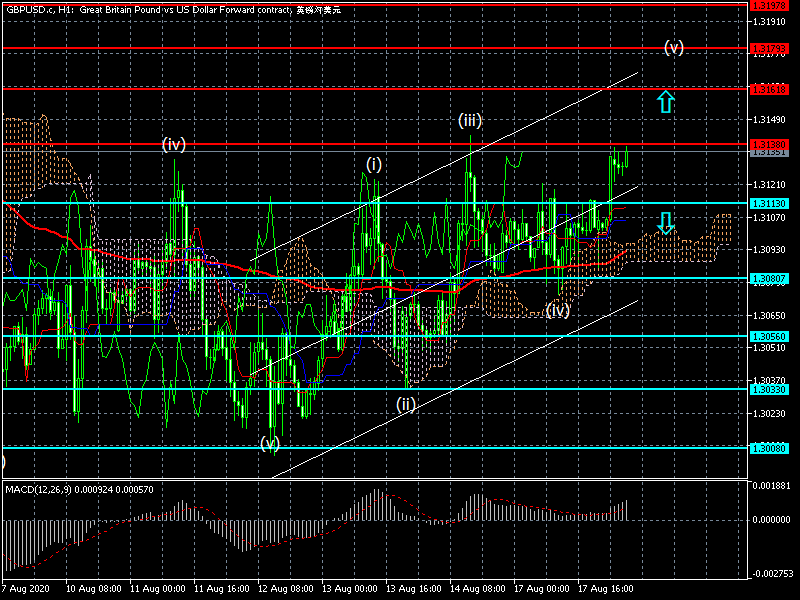Select the (ii) wave label at bottom

pyautogui.click(x=405, y=404)
